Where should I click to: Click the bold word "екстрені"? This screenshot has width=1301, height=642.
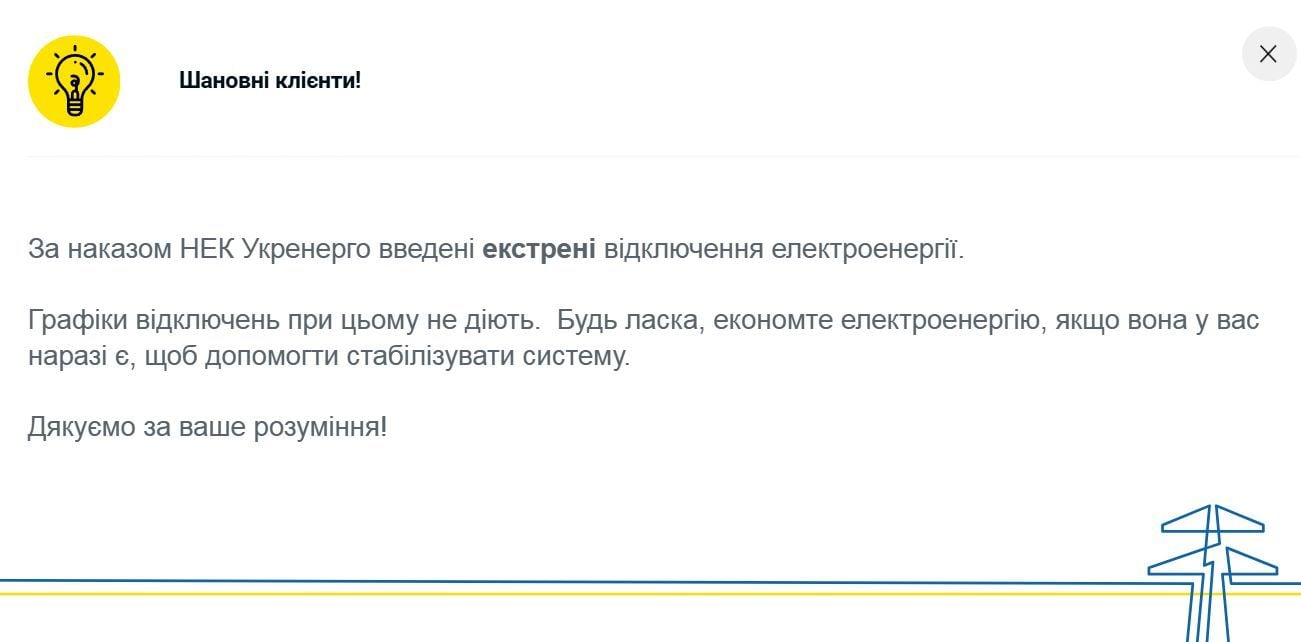click(539, 249)
